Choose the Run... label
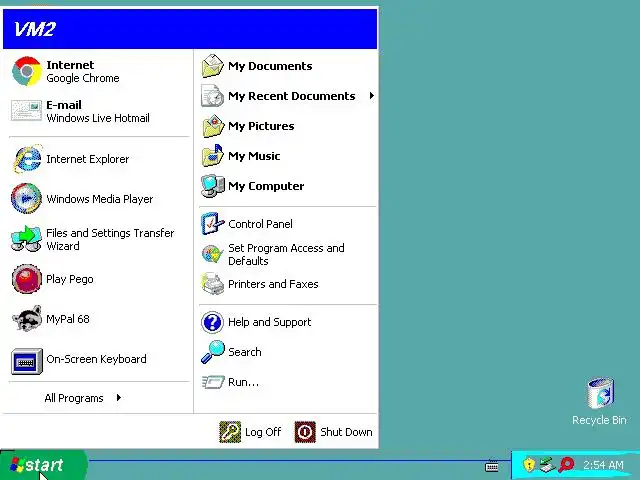The width and height of the screenshot is (640, 480). [243, 382]
